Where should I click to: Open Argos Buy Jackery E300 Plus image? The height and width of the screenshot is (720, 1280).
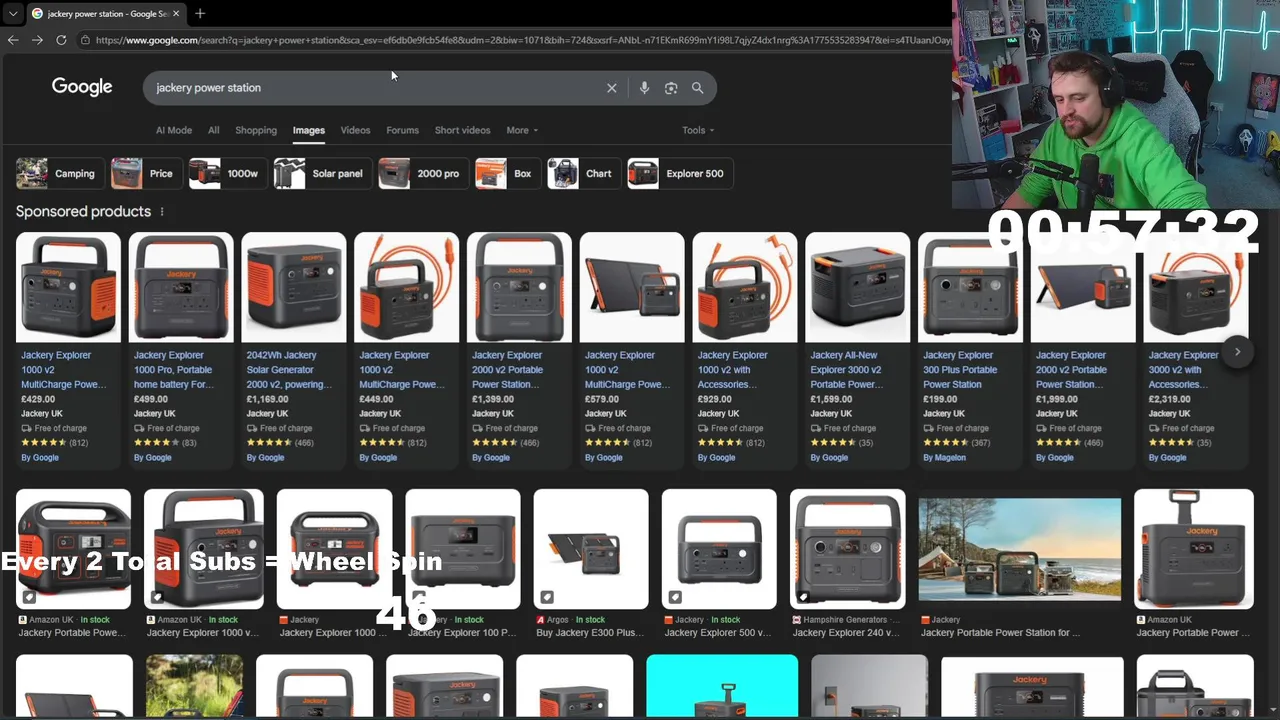591,549
